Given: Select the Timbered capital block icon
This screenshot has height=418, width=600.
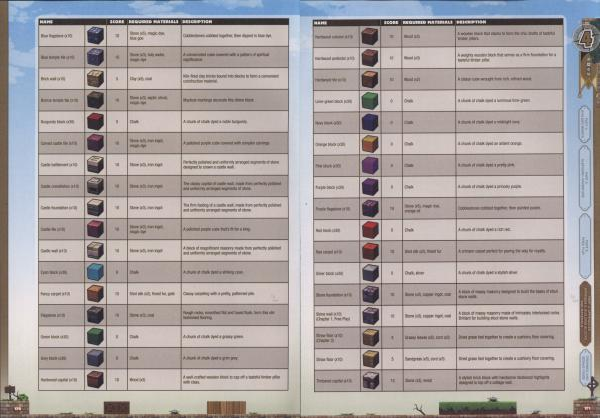Looking at the screenshot, I should click(x=370, y=381).
